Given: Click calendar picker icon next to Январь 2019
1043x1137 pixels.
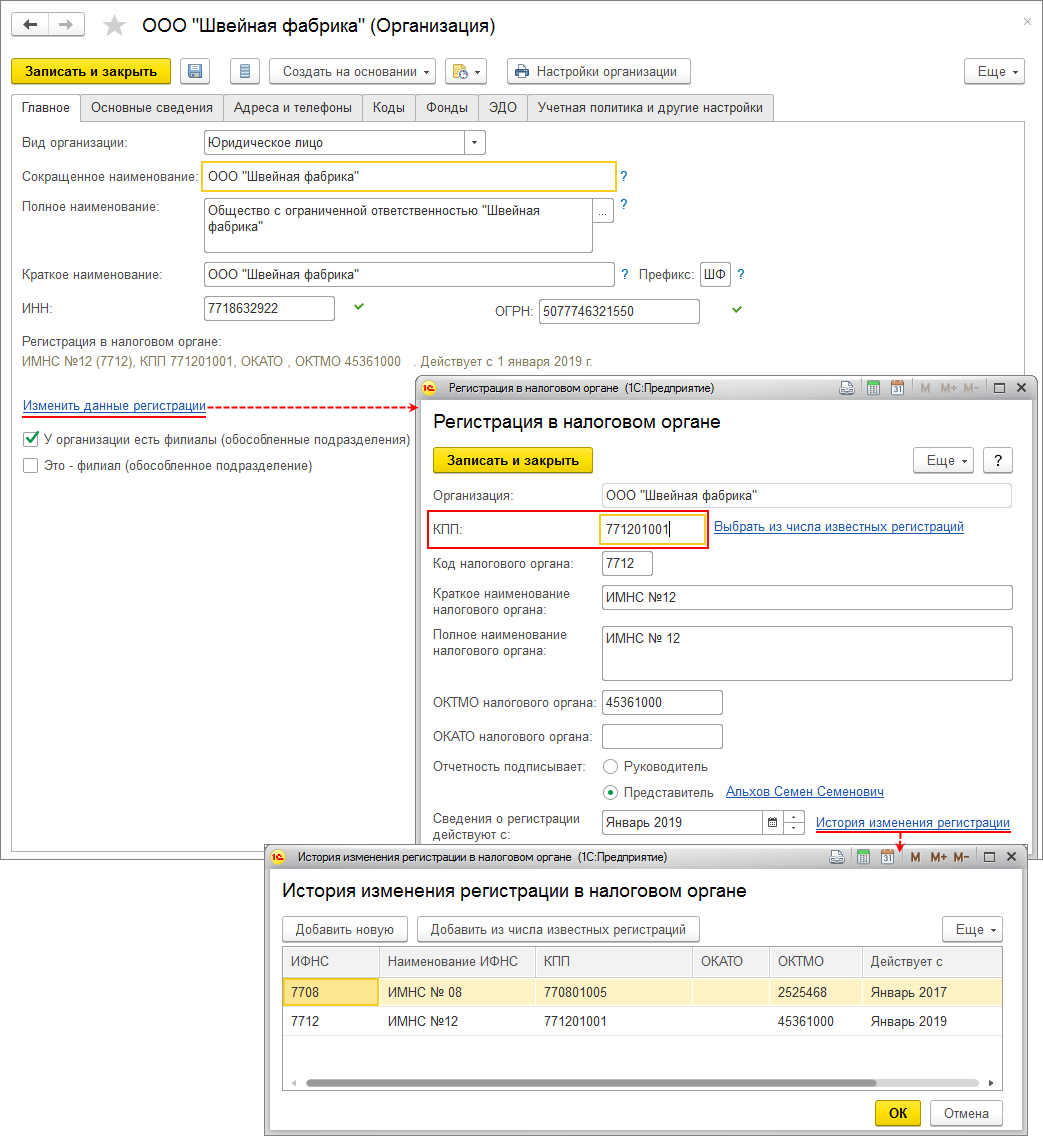Looking at the screenshot, I should pyautogui.click(x=771, y=822).
